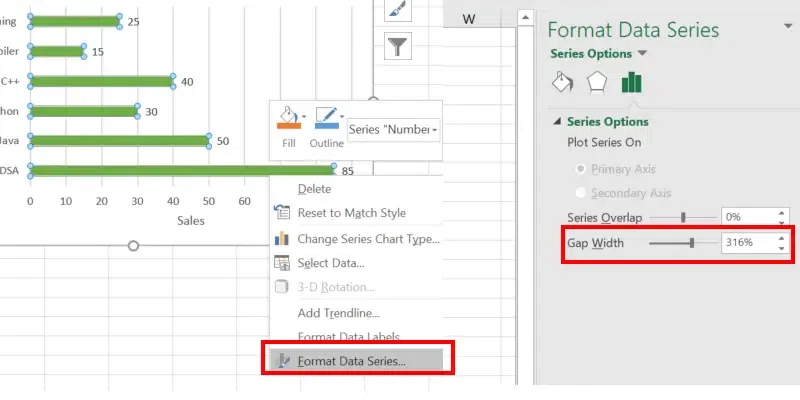This screenshot has height=400, width=800.
Task: Click the Gap Width slider handle
Action: click(692, 242)
